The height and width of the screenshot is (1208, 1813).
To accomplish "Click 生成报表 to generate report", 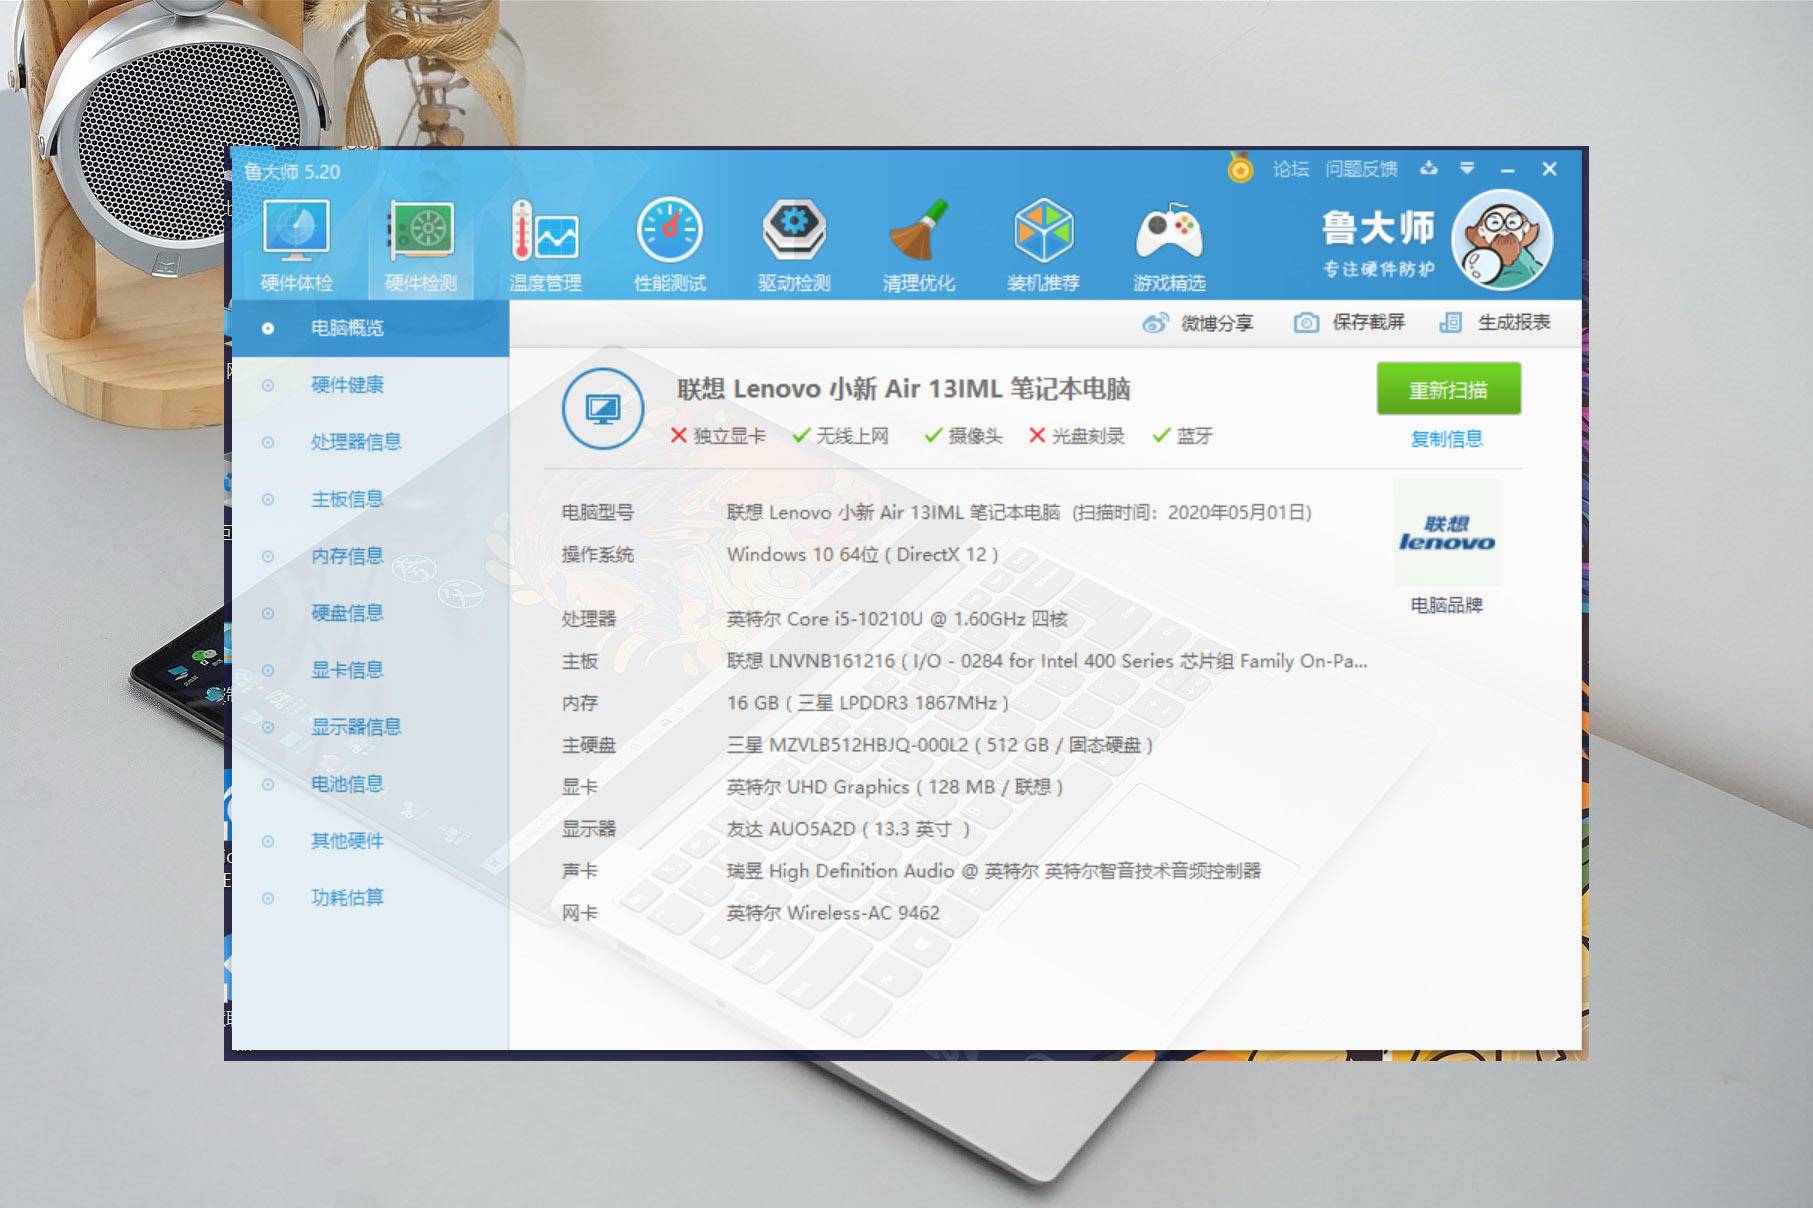I will click(x=1495, y=322).
